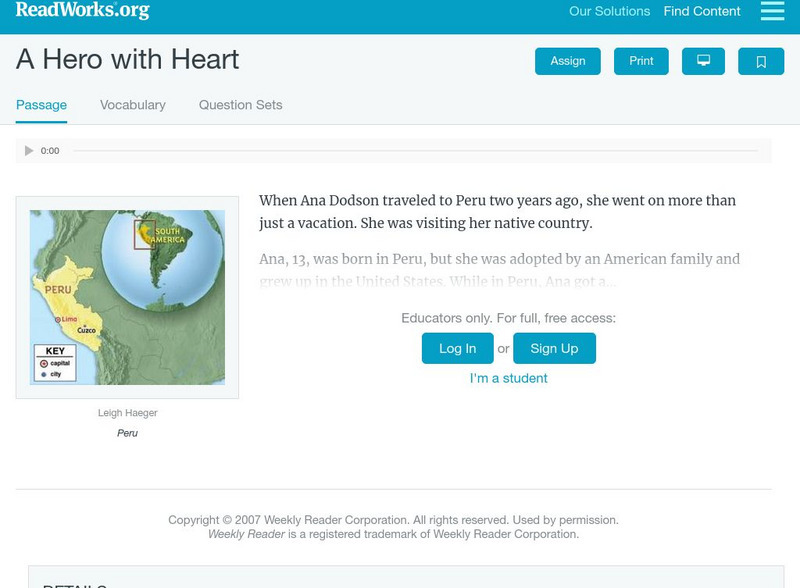Follow the I'm a student link
Image resolution: width=800 pixels, height=588 pixels.
[x=509, y=378]
